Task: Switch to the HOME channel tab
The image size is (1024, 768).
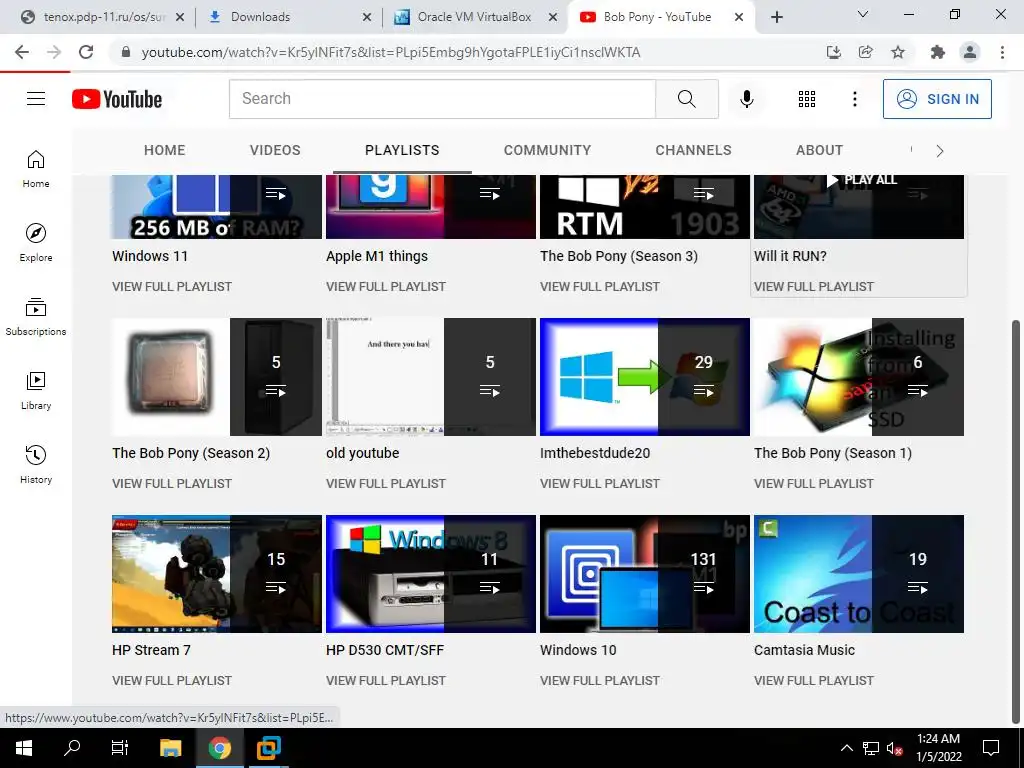Action: 165,150
